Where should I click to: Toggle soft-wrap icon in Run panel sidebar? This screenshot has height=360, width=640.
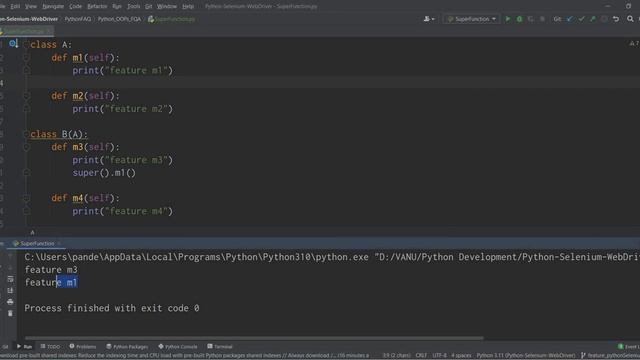click(x=10, y=279)
